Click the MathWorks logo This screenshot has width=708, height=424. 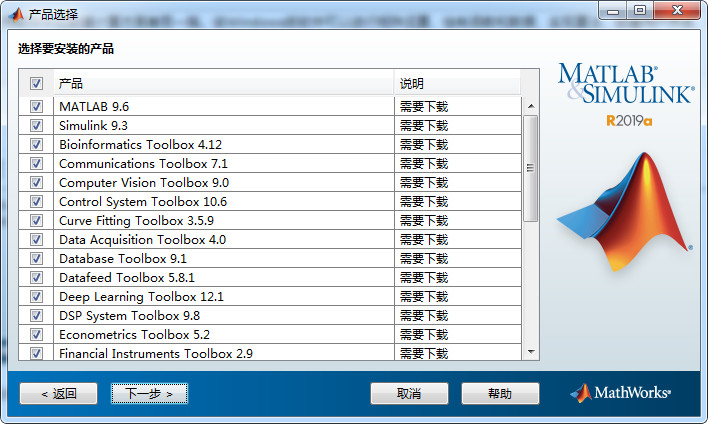pyautogui.click(x=621, y=393)
